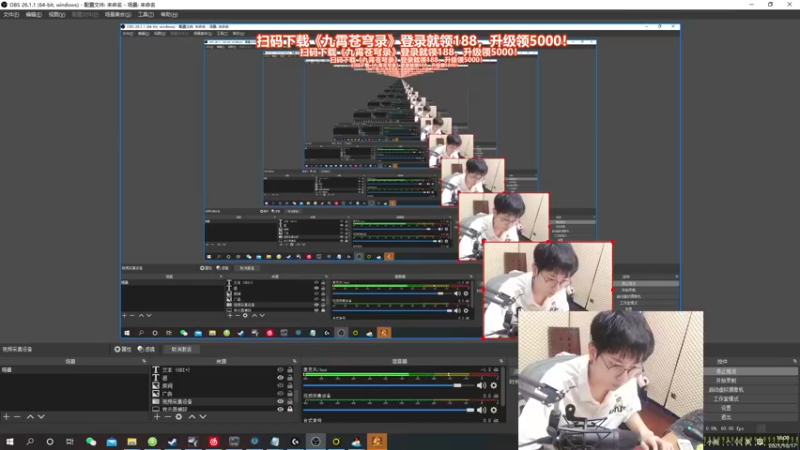Image resolution: width=800 pixels, height=450 pixels.
Task: Toggle eye icon of image source above 广告
Action: [280, 386]
